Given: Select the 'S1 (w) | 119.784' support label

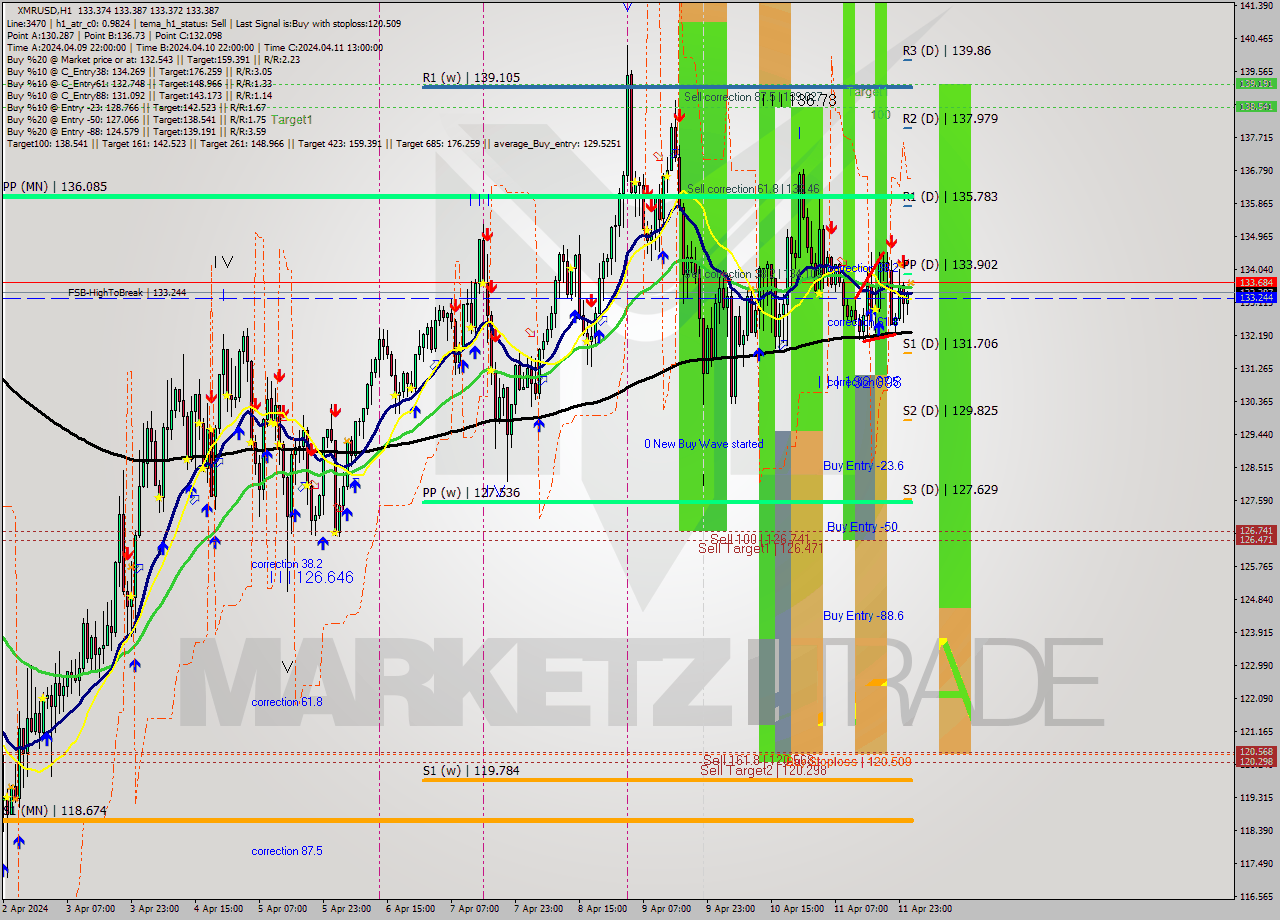Looking at the screenshot, I should [470, 770].
